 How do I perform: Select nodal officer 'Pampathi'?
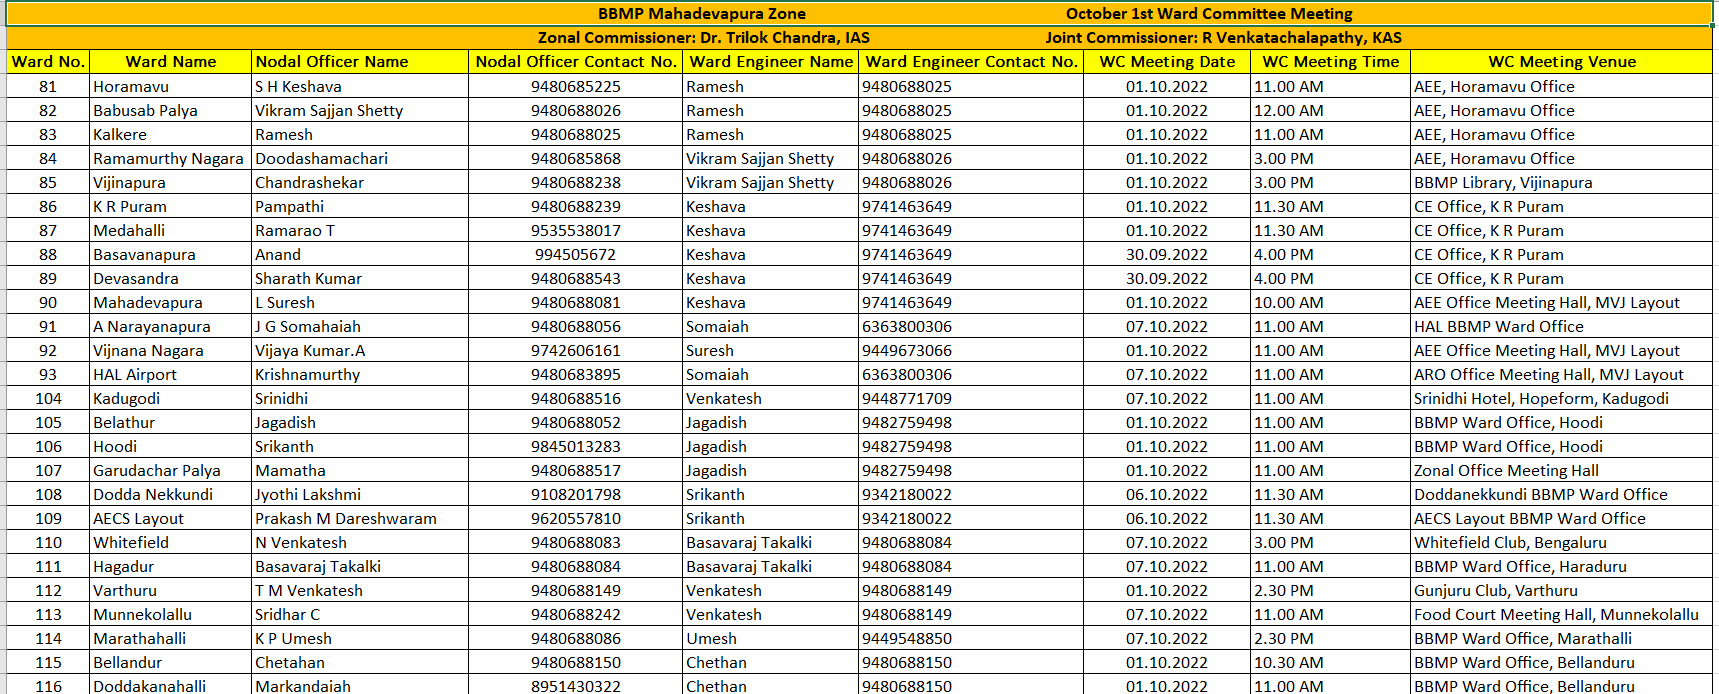point(360,207)
